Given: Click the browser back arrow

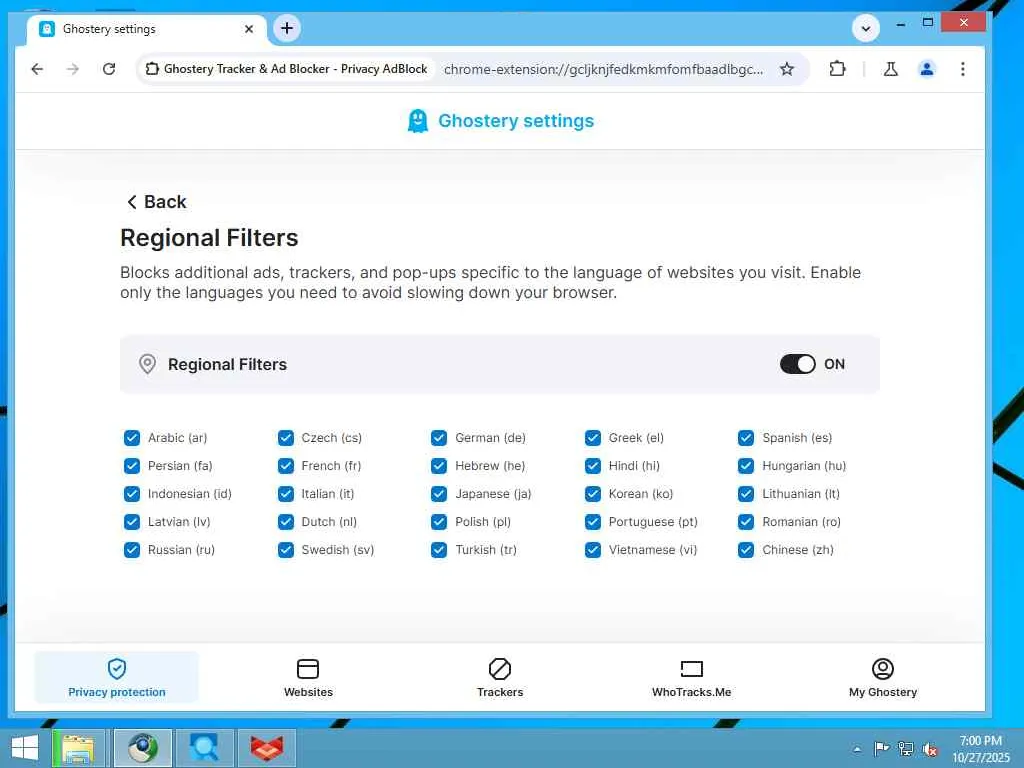Looking at the screenshot, I should click(37, 69).
